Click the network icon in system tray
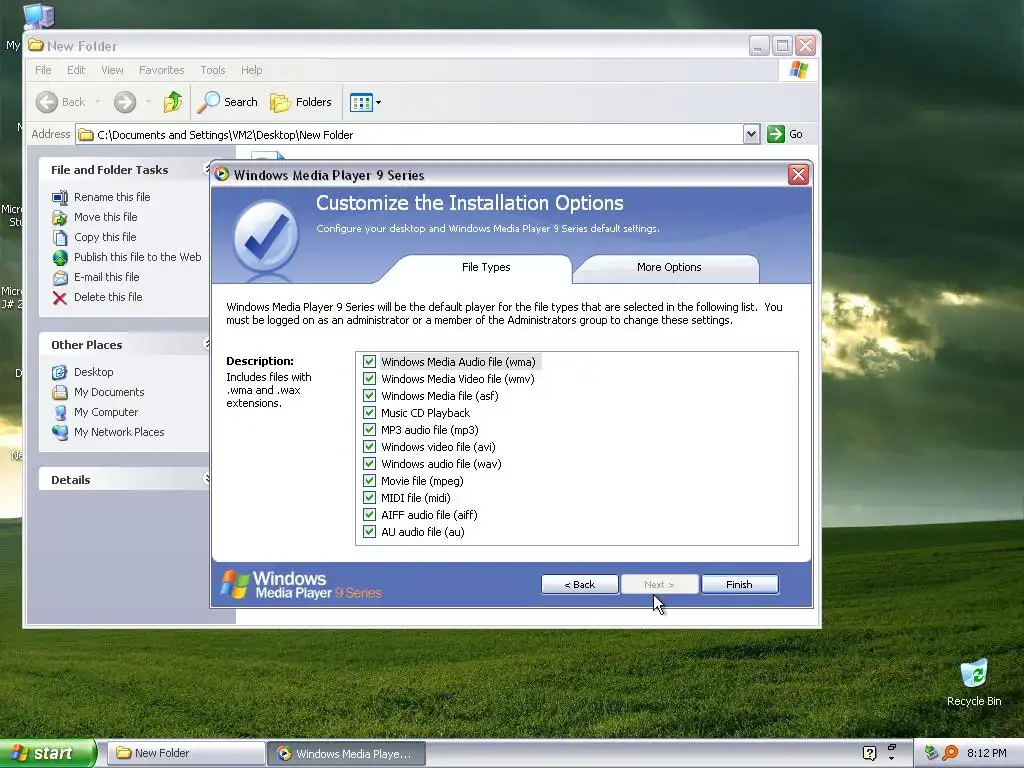Viewport: 1024px width, 768px height. click(x=931, y=753)
